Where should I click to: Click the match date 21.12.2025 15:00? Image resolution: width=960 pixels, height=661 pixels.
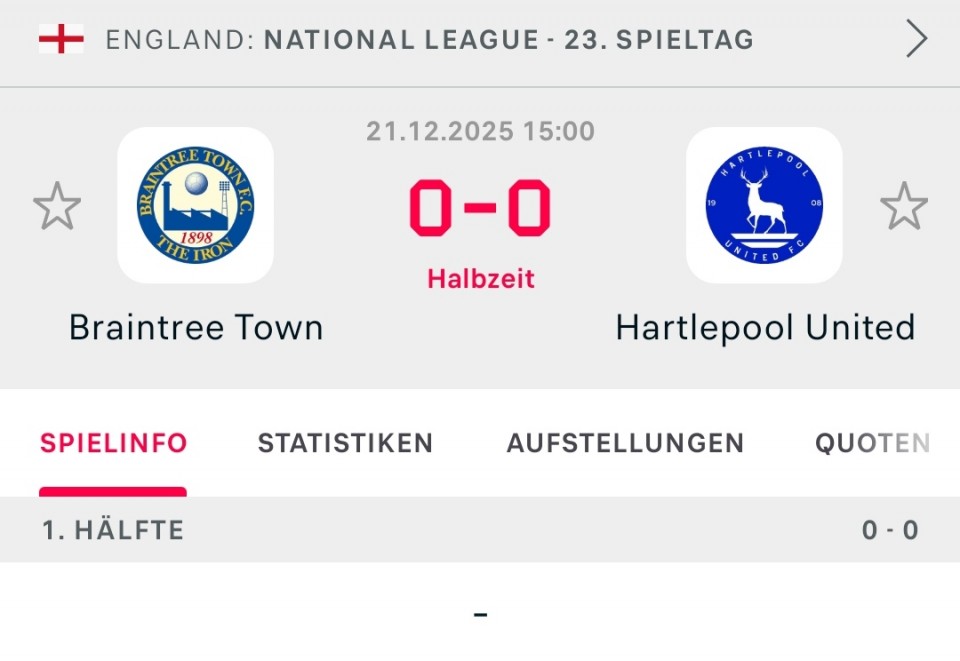click(480, 131)
